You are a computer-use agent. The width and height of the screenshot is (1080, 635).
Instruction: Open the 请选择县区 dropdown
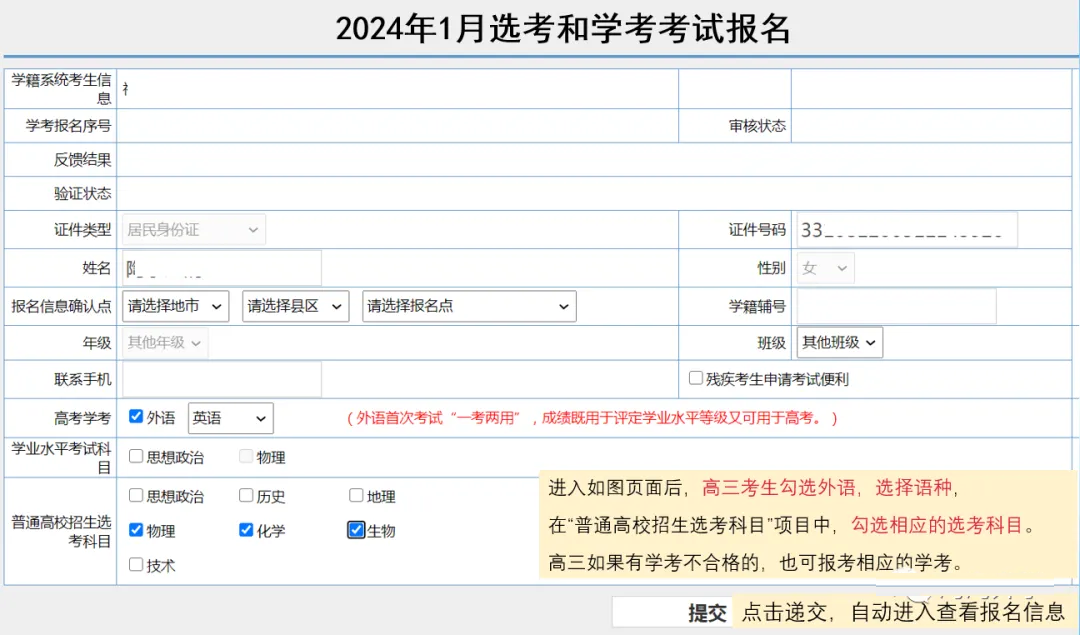tap(295, 306)
